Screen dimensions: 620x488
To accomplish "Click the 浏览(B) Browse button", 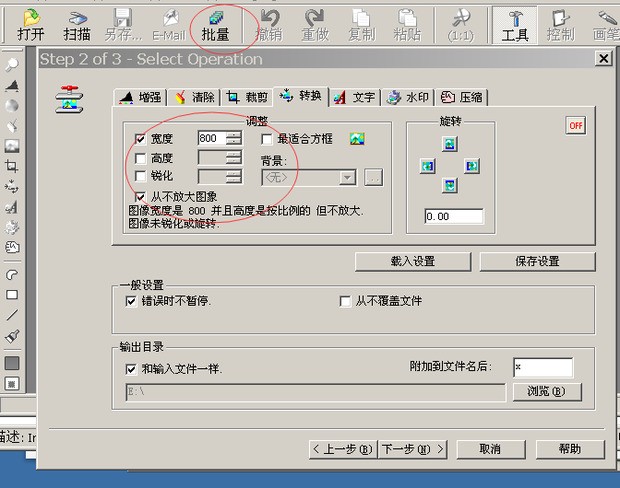I will [x=547, y=392].
